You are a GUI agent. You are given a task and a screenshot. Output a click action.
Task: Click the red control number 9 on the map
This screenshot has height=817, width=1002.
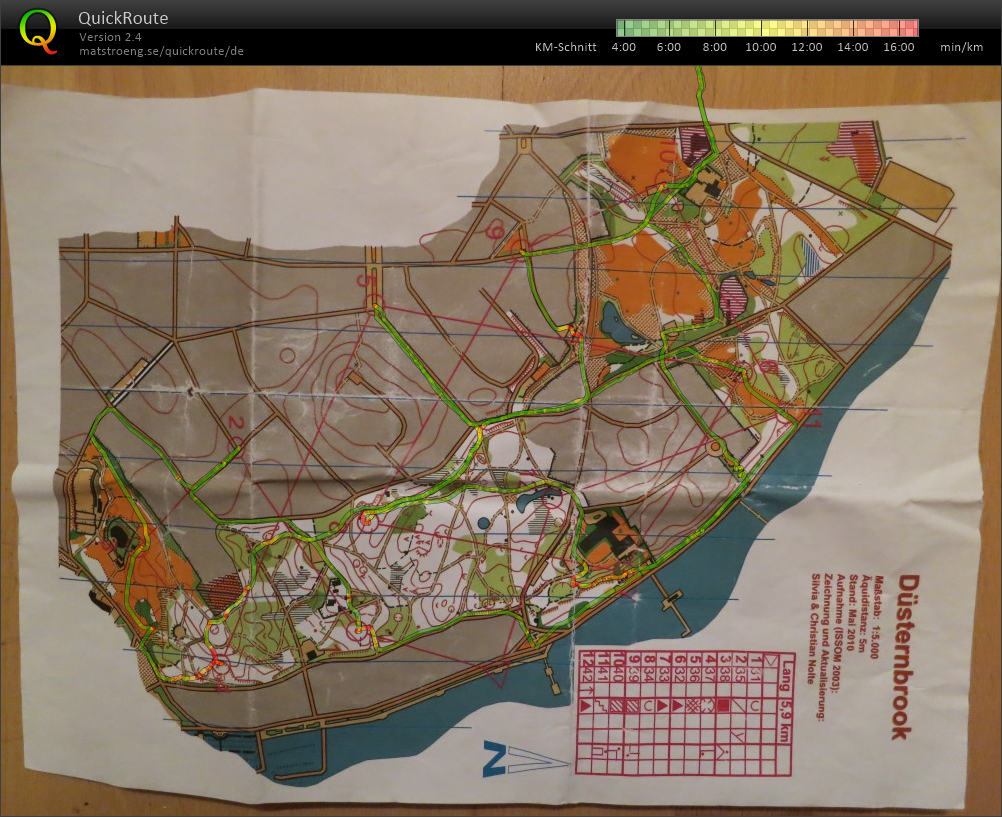coord(493,232)
